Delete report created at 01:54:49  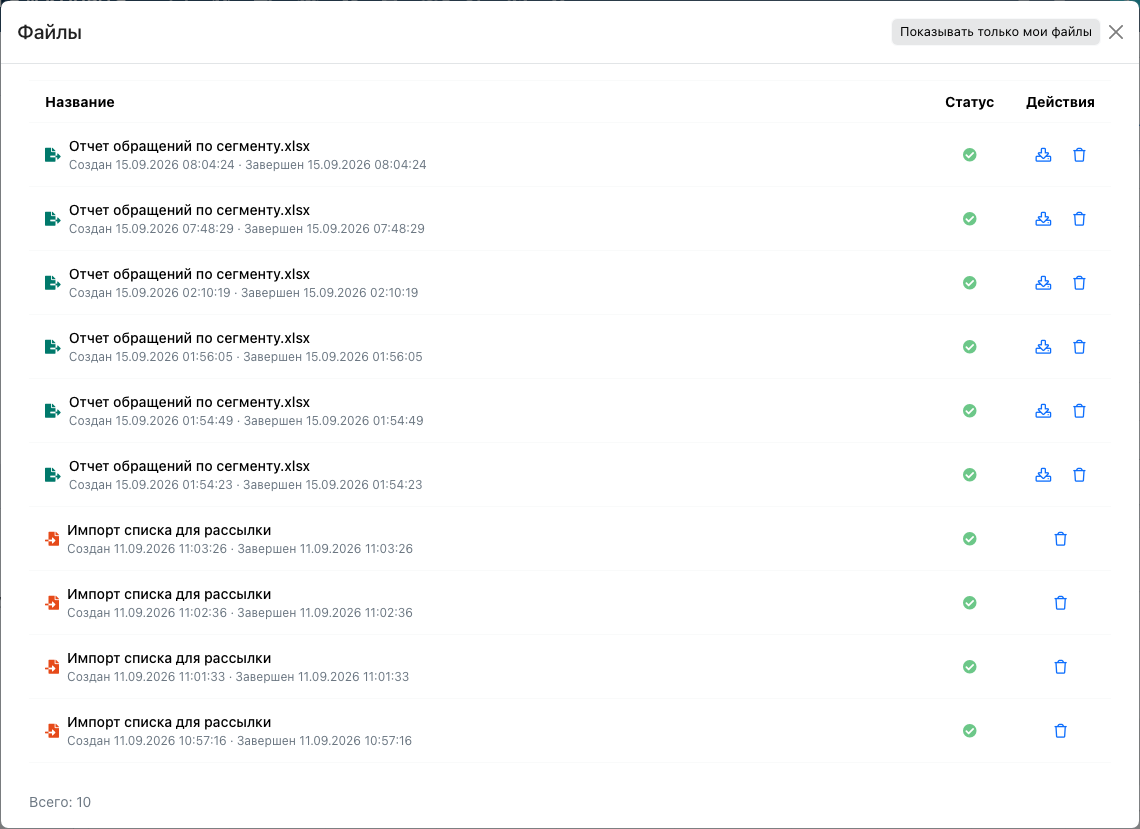coord(1079,411)
